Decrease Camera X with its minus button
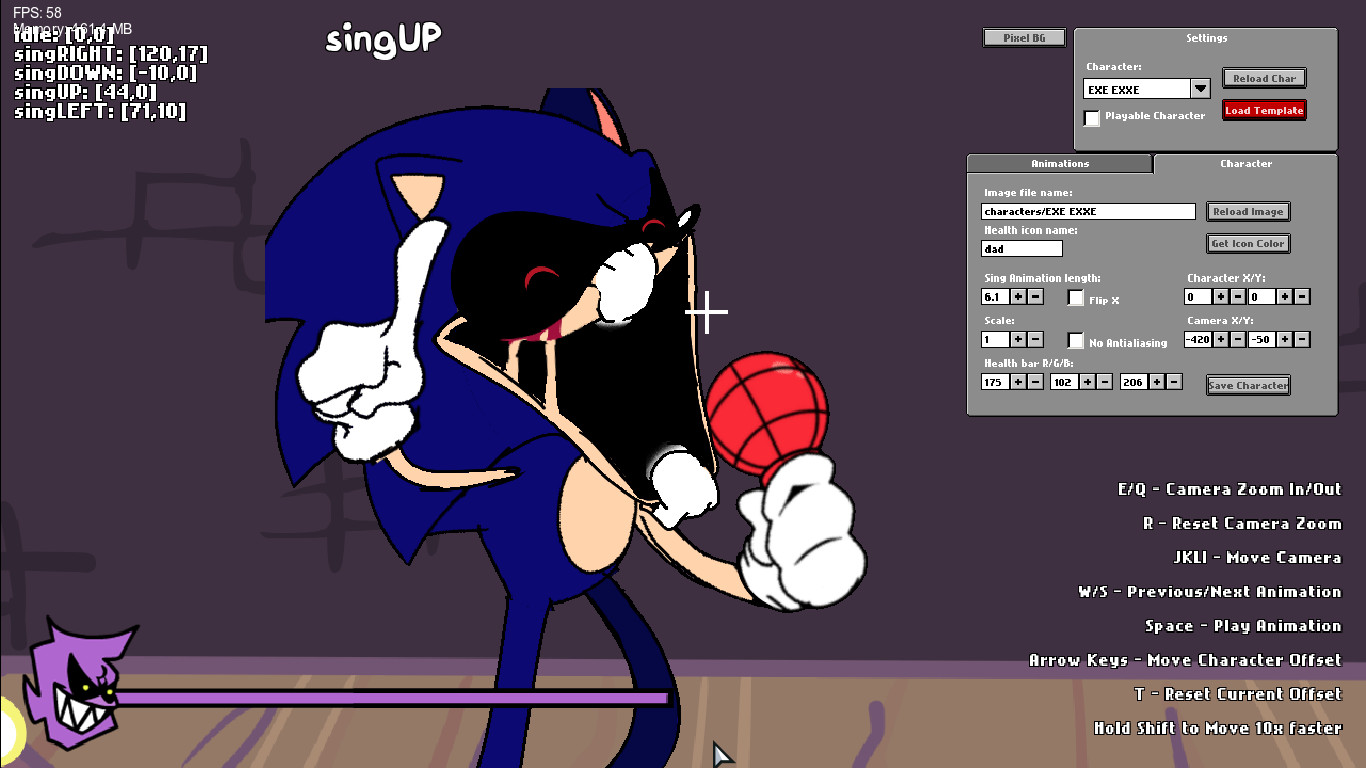 [1237, 340]
